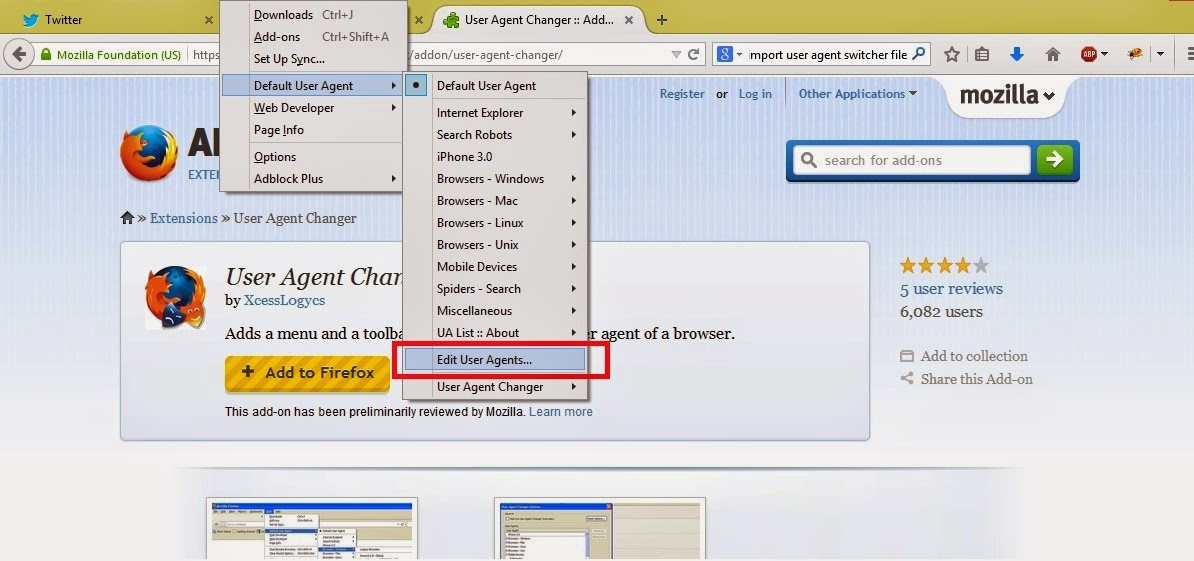The height and width of the screenshot is (561, 1194).
Task: Open the downloads arrow icon
Action: point(1017,54)
